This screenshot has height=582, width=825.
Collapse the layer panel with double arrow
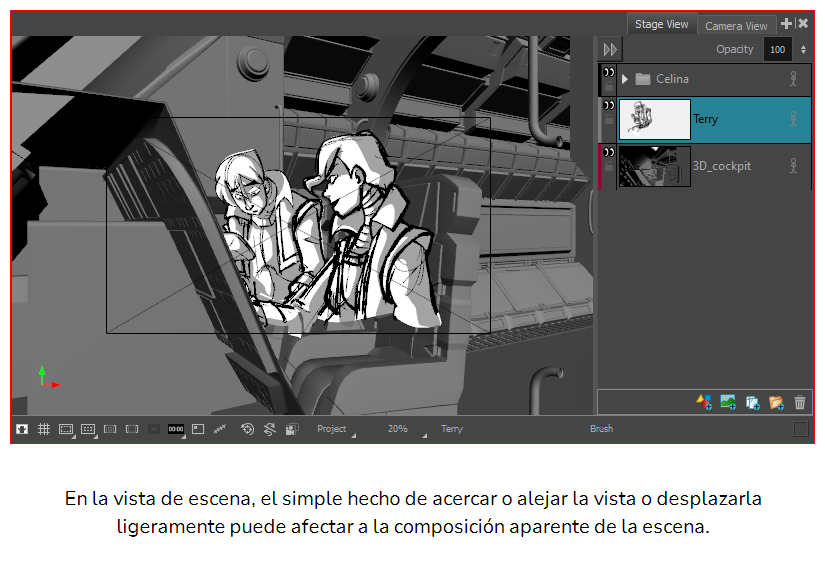(x=611, y=49)
